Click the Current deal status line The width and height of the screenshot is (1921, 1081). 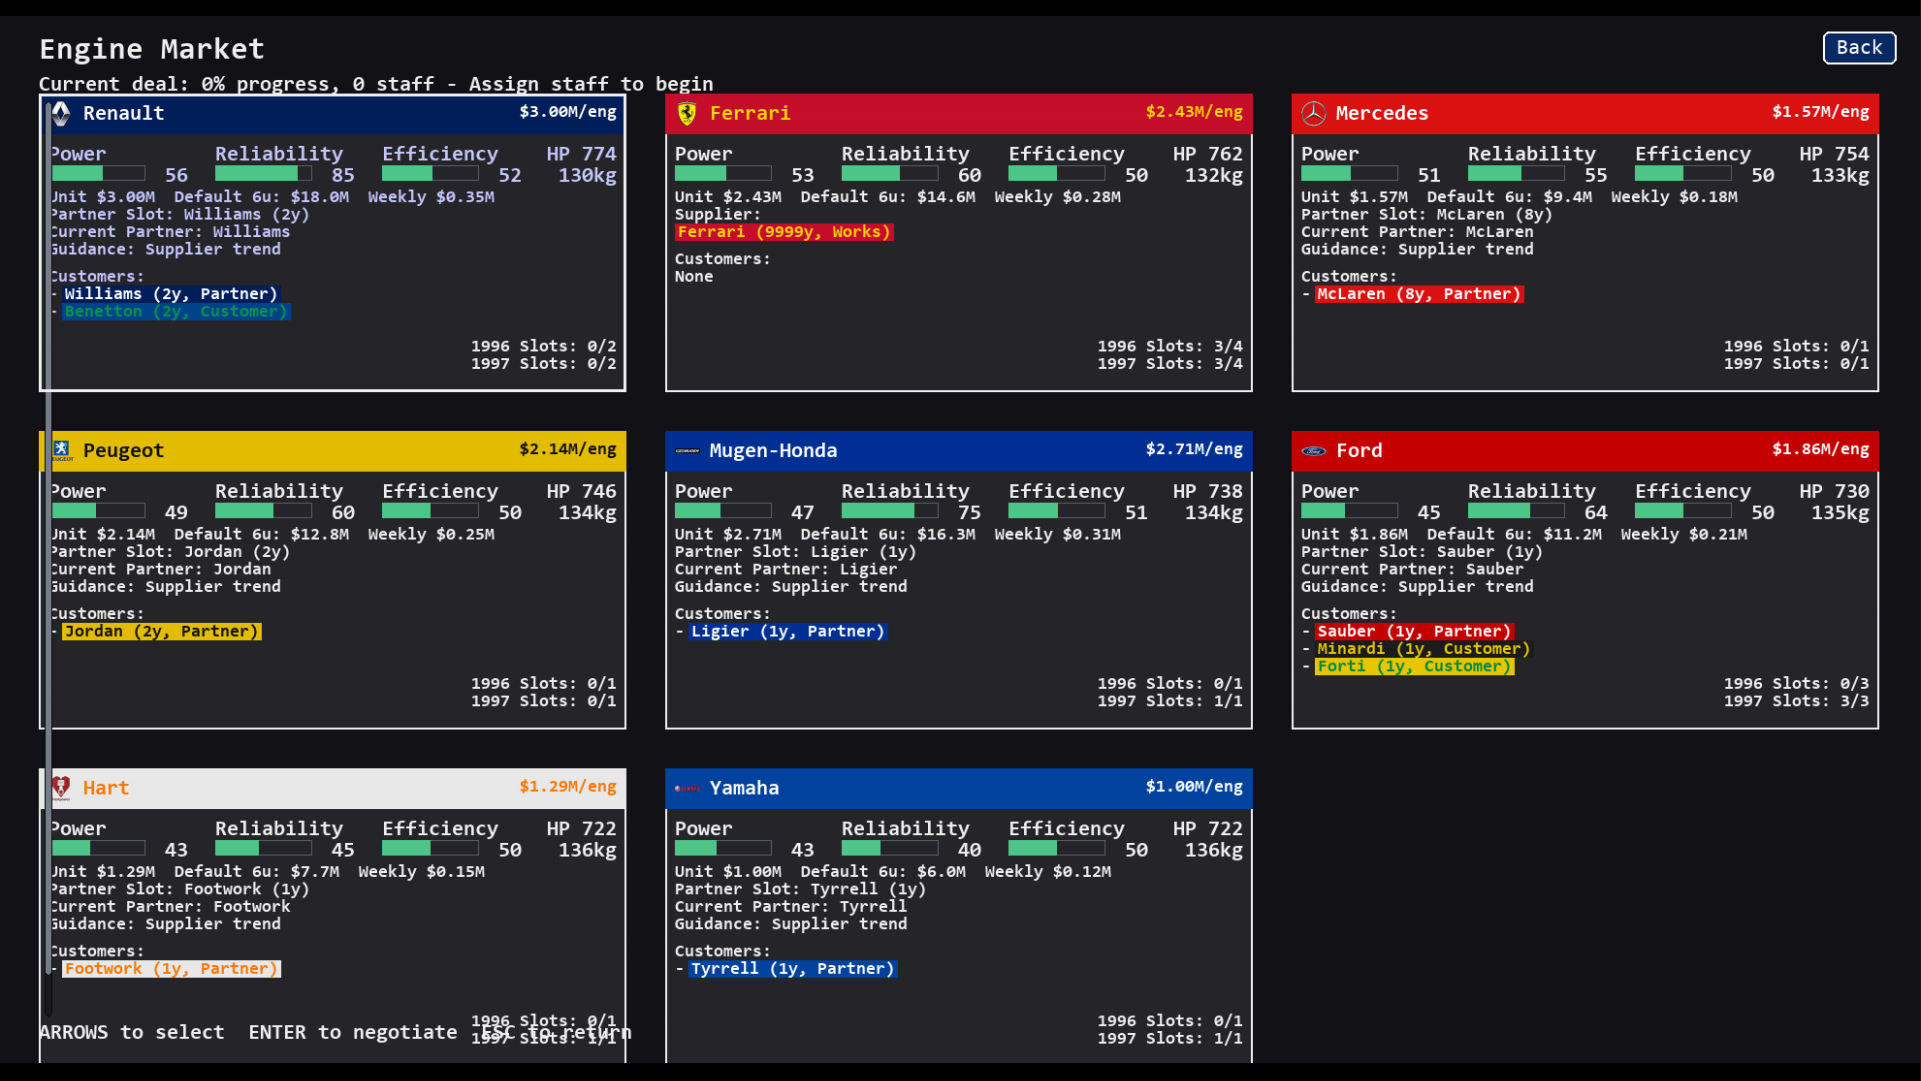click(x=376, y=84)
